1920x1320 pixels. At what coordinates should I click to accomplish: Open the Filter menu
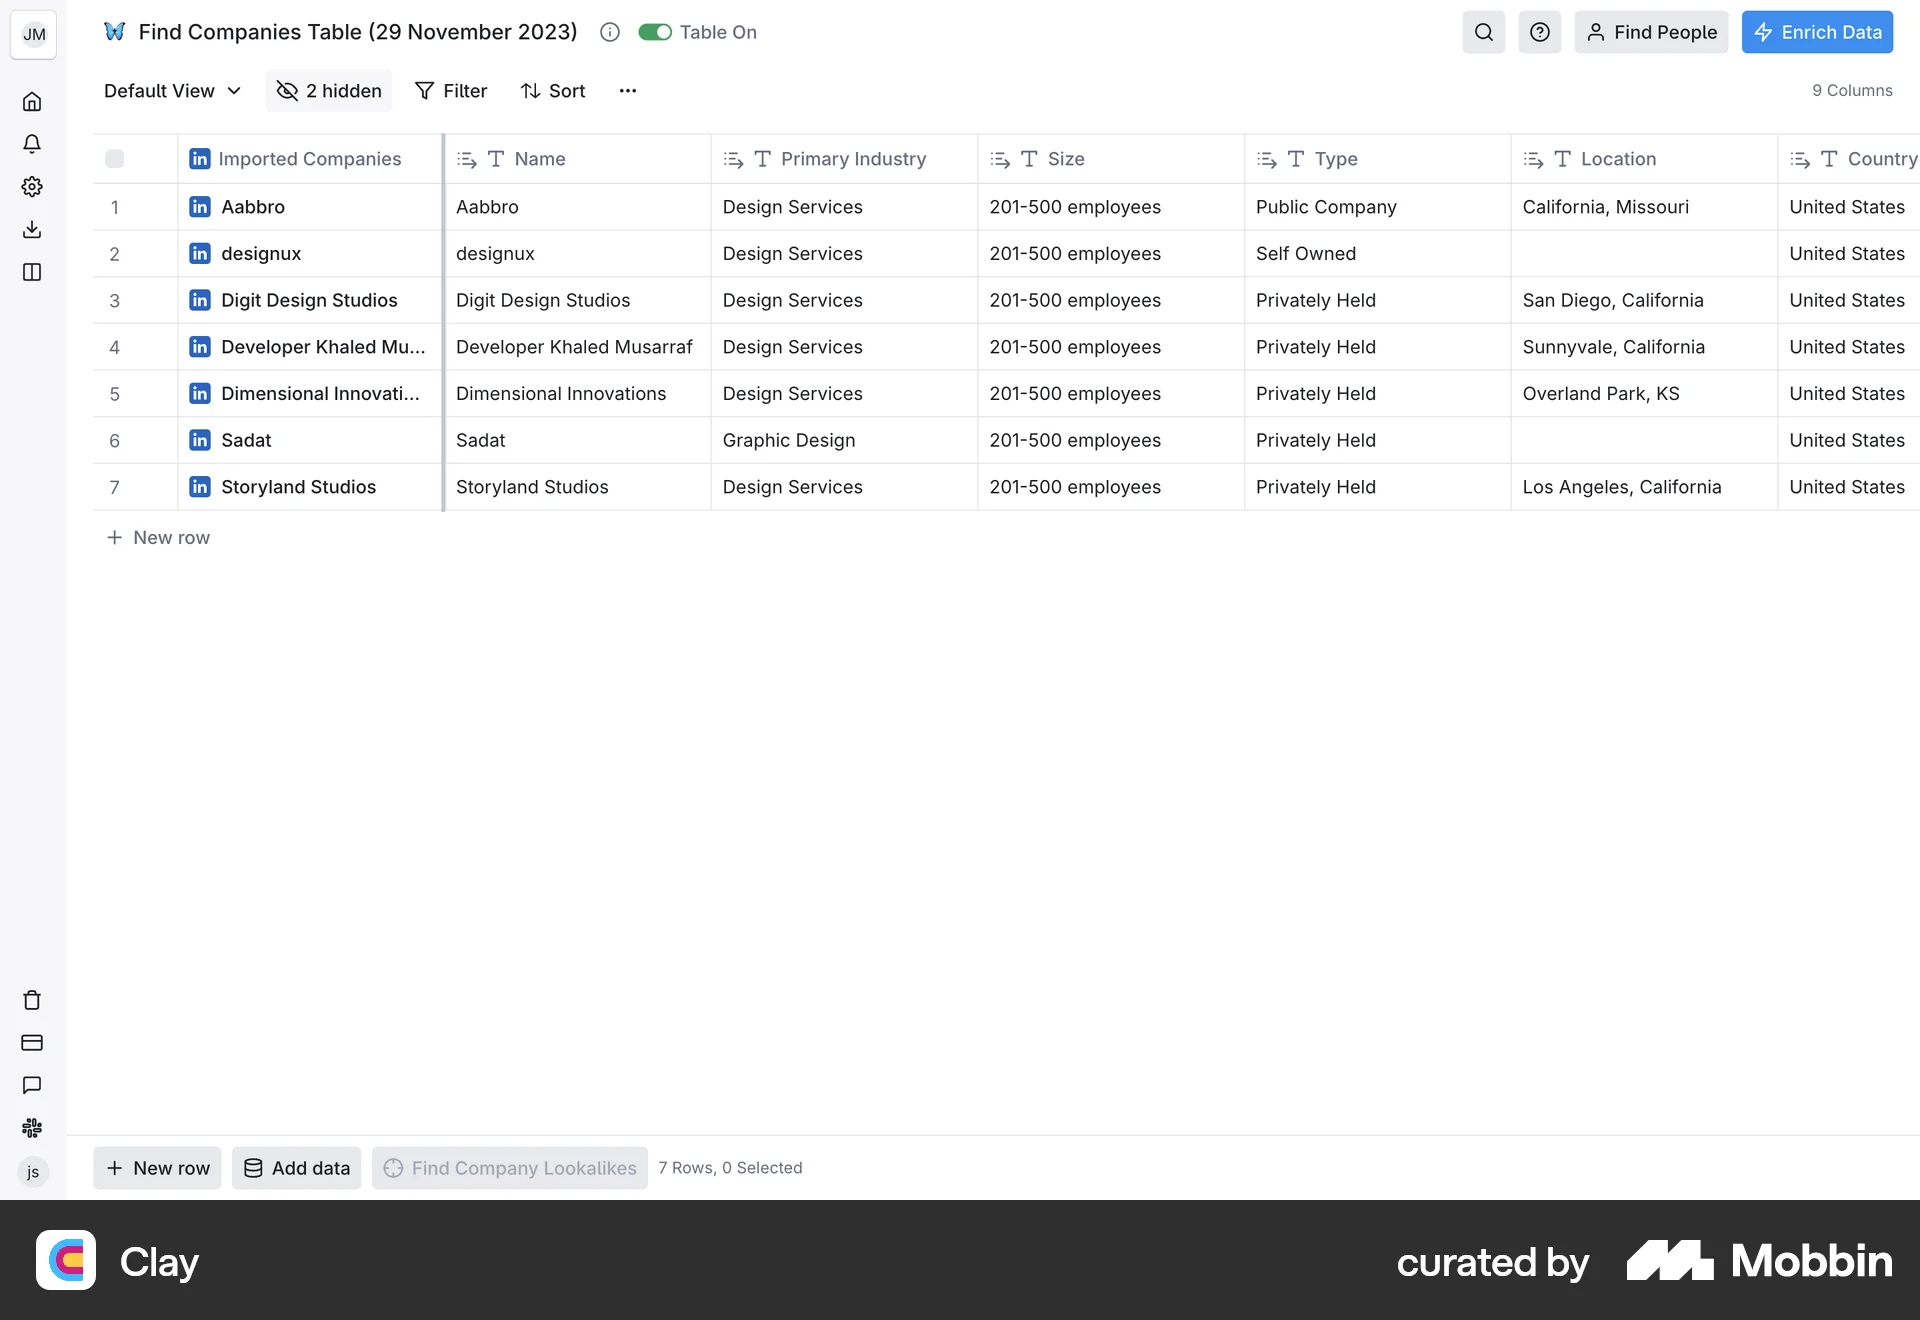tap(451, 91)
